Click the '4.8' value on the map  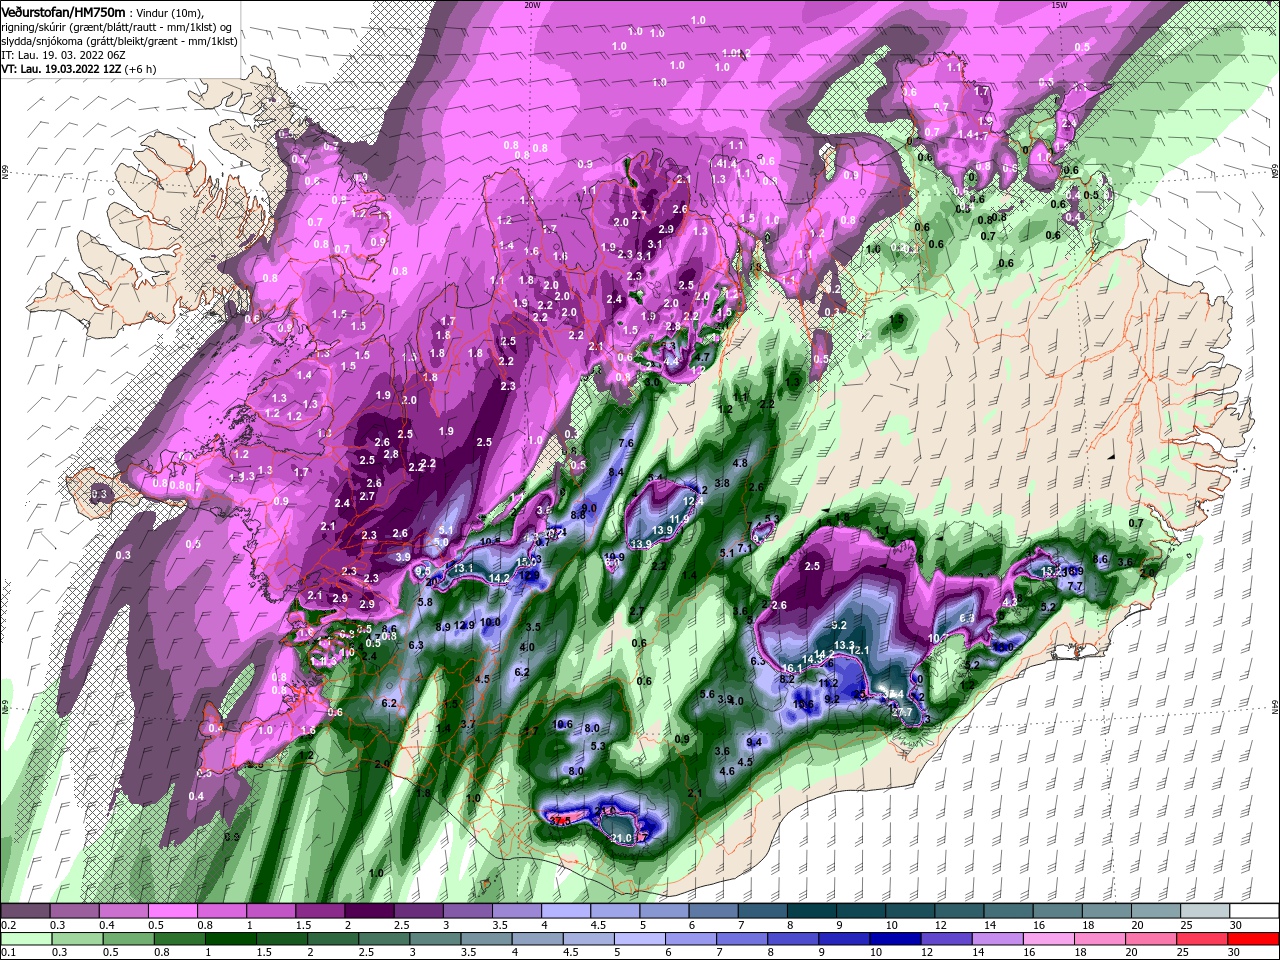coord(740,464)
